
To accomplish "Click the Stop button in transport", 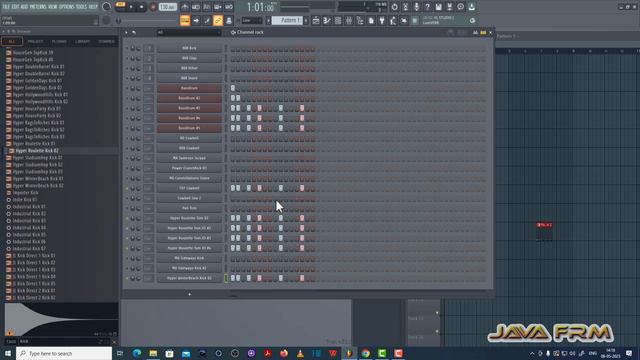I will [142, 7].
